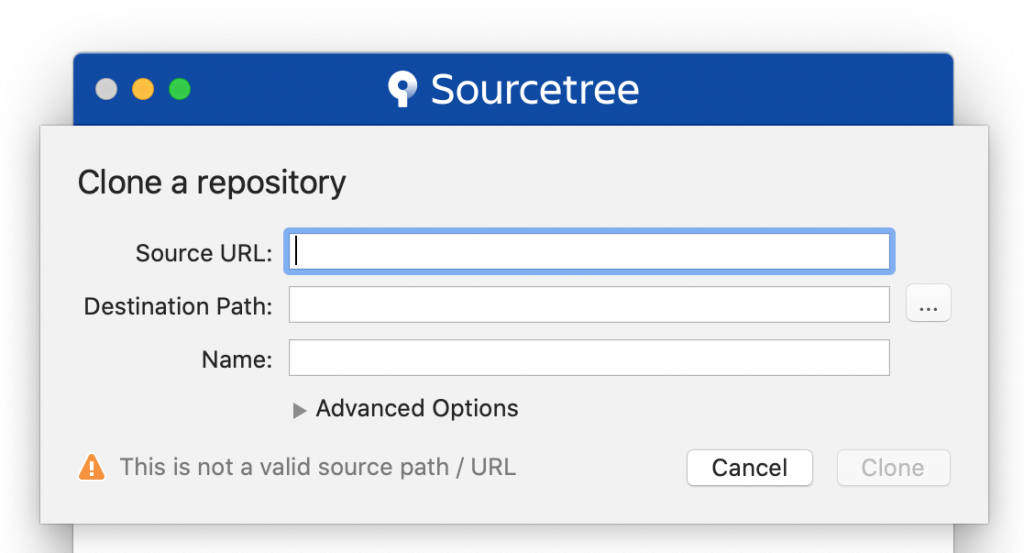Screen dimensions: 1024x553
Task: Click into the Name text field
Action: (x=589, y=358)
